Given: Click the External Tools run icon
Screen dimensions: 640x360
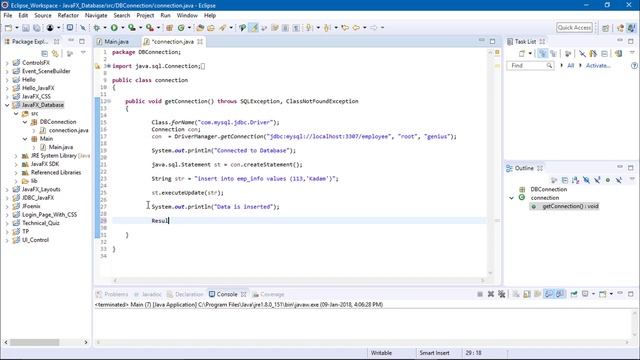Looking at the screenshot, I should click(x=150, y=28).
